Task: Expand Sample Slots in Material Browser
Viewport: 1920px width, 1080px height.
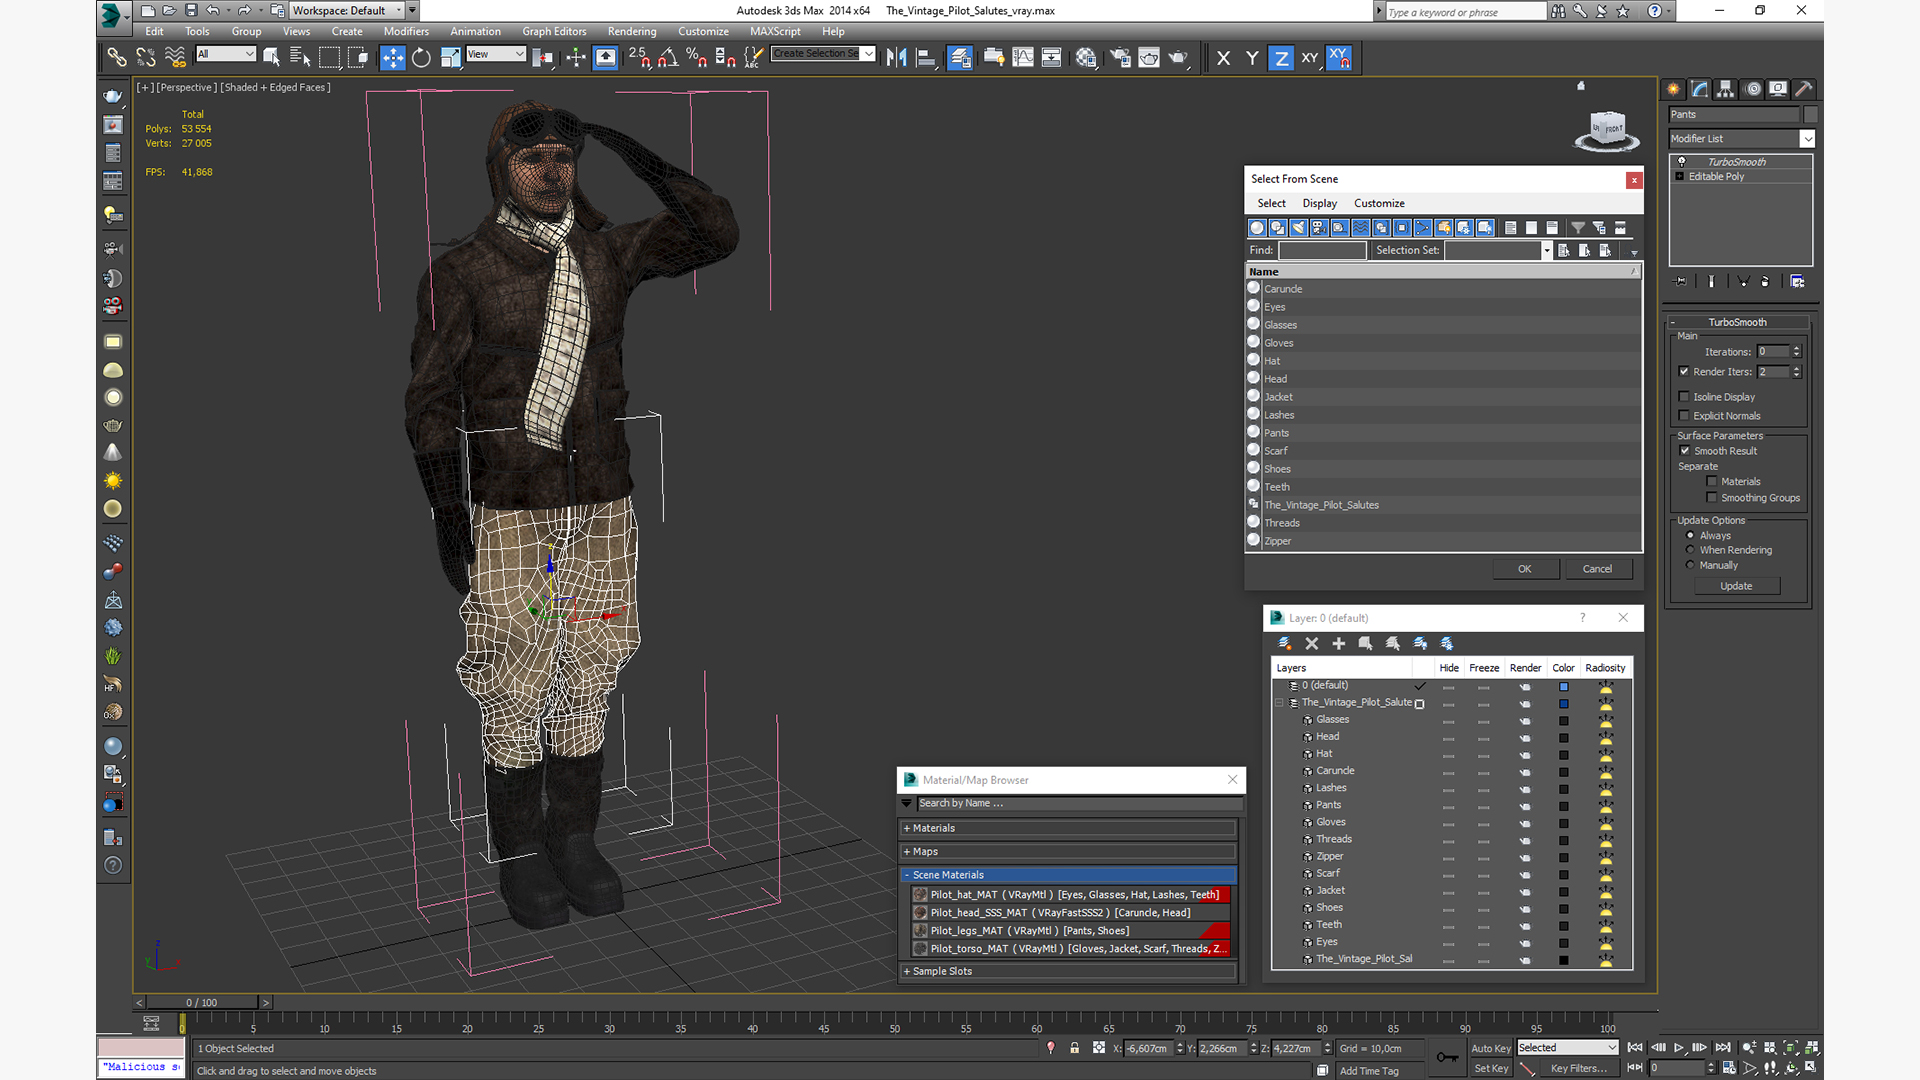Action: [x=1068, y=971]
